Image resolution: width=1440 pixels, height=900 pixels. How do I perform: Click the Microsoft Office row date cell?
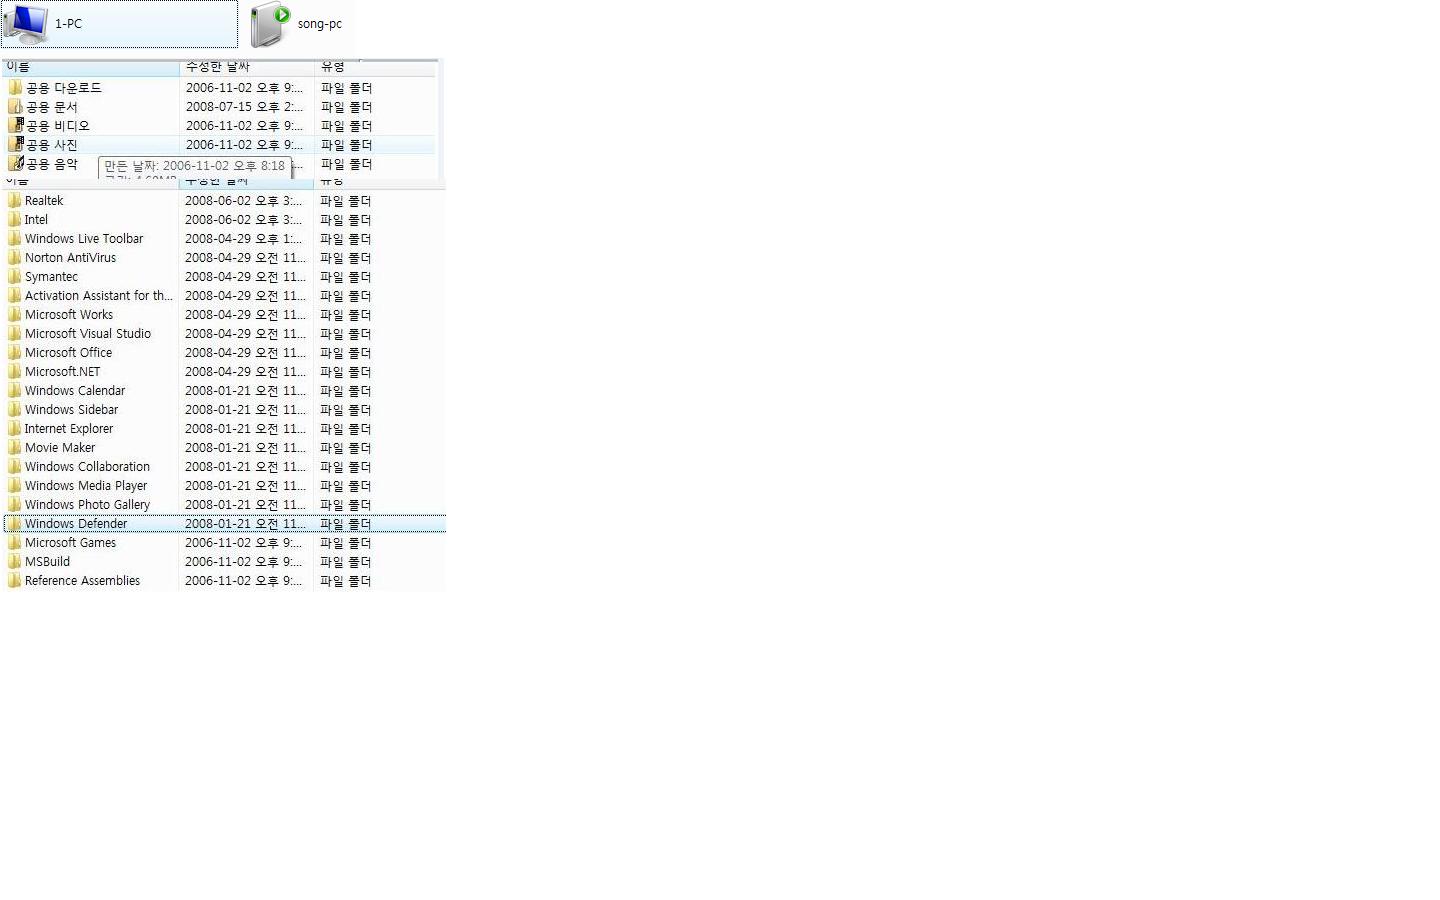245,353
